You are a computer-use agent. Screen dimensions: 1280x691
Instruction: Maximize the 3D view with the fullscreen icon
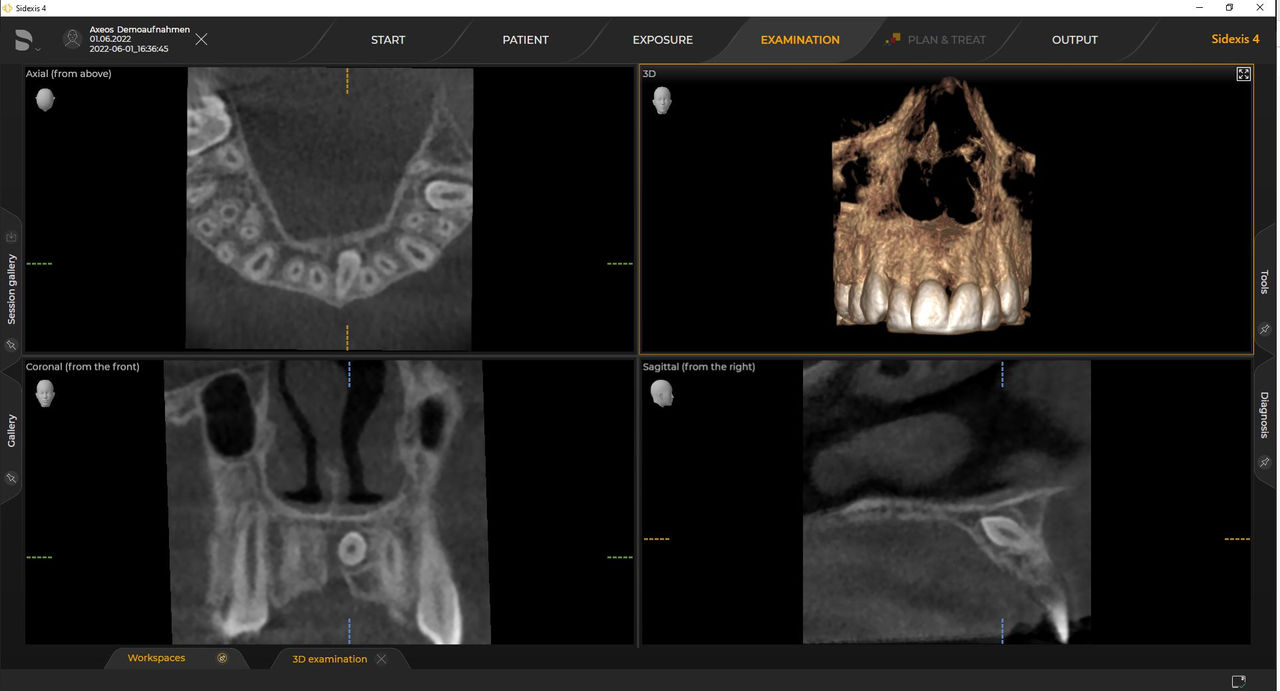point(1243,73)
